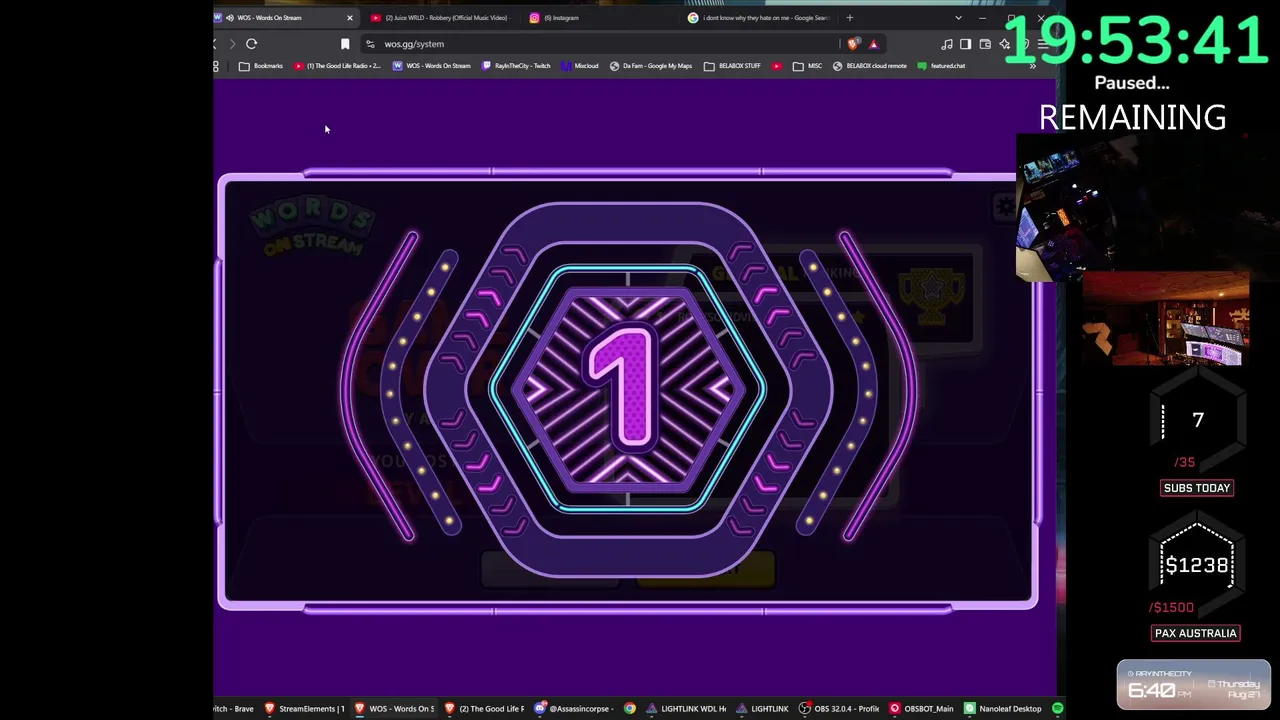Screen dimensions: 1280x720
Task: Open Spotify from the taskbar
Action: [1057, 709]
